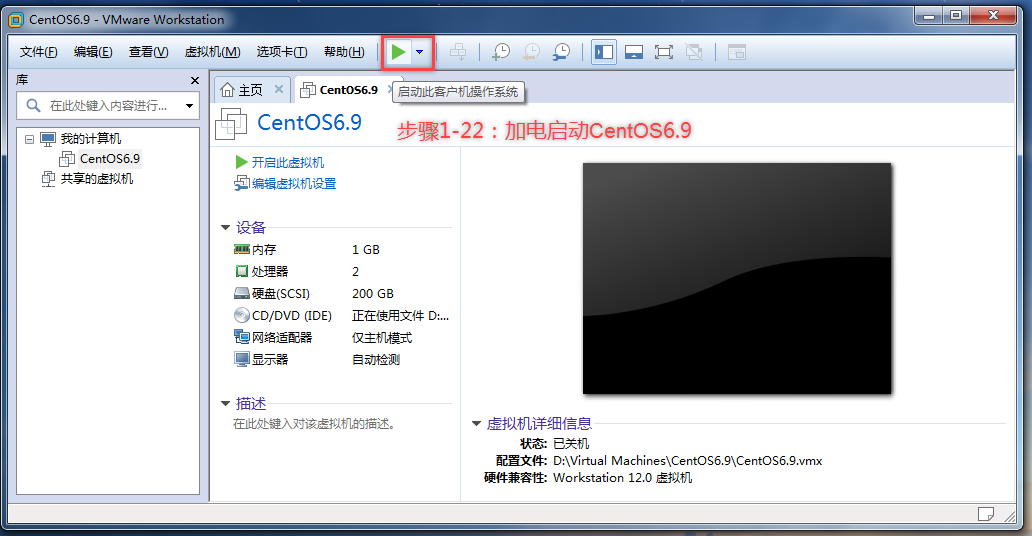This screenshot has height=536, width=1032.
Task: Open the 编辑(E) menu
Action: (93, 52)
